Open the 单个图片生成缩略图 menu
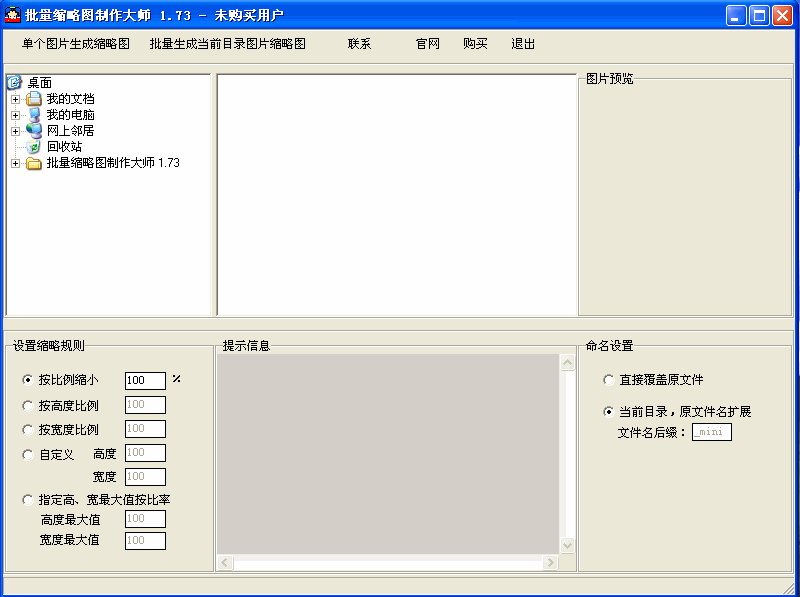This screenshot has height=597, width=800. coord(76,44)
